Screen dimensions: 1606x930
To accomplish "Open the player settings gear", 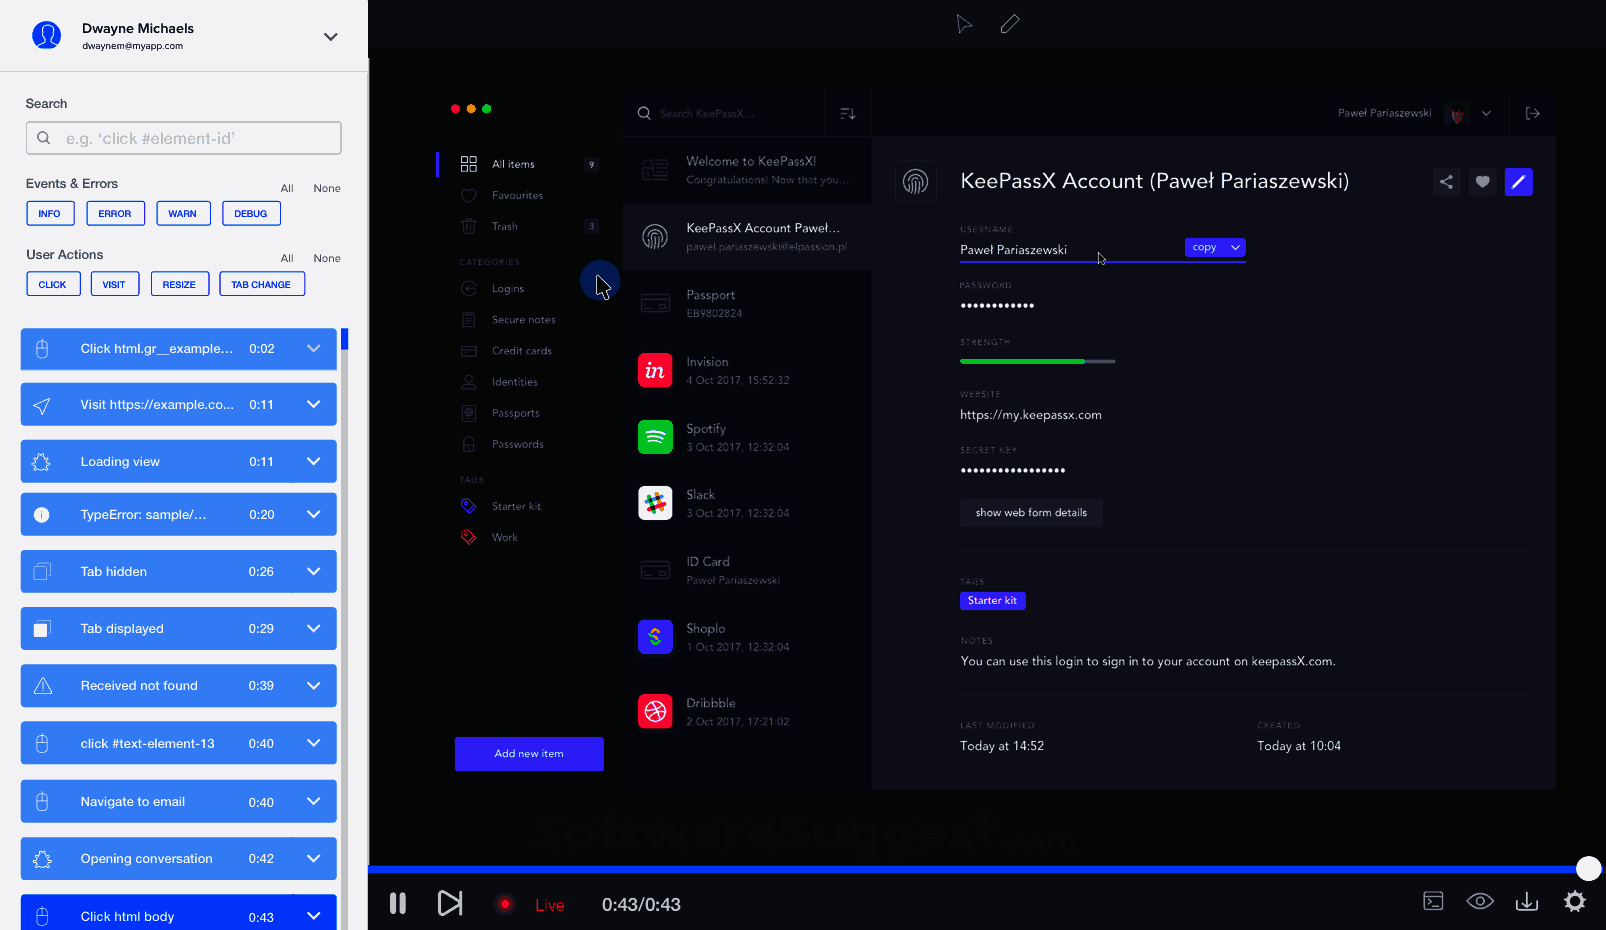I will (1575, 901).
